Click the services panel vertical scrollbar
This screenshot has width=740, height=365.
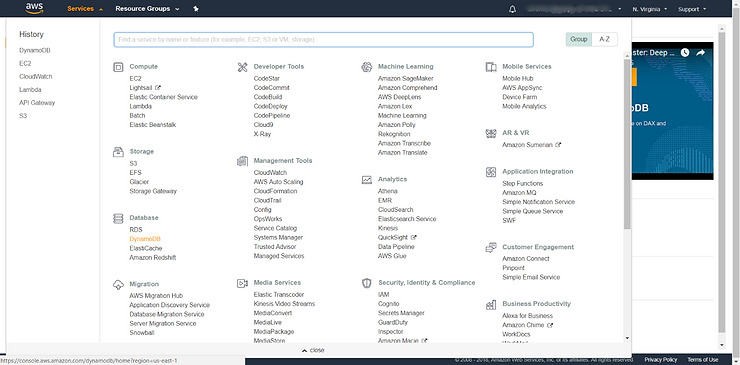627,144
